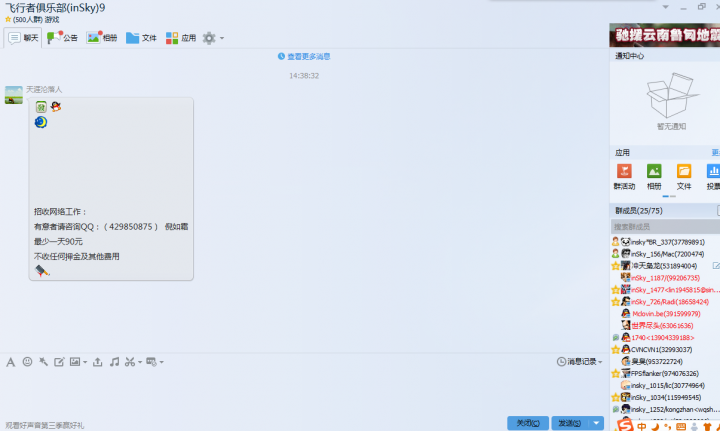
Task: Open the emoji smiley picker
Action: point(27,361)
